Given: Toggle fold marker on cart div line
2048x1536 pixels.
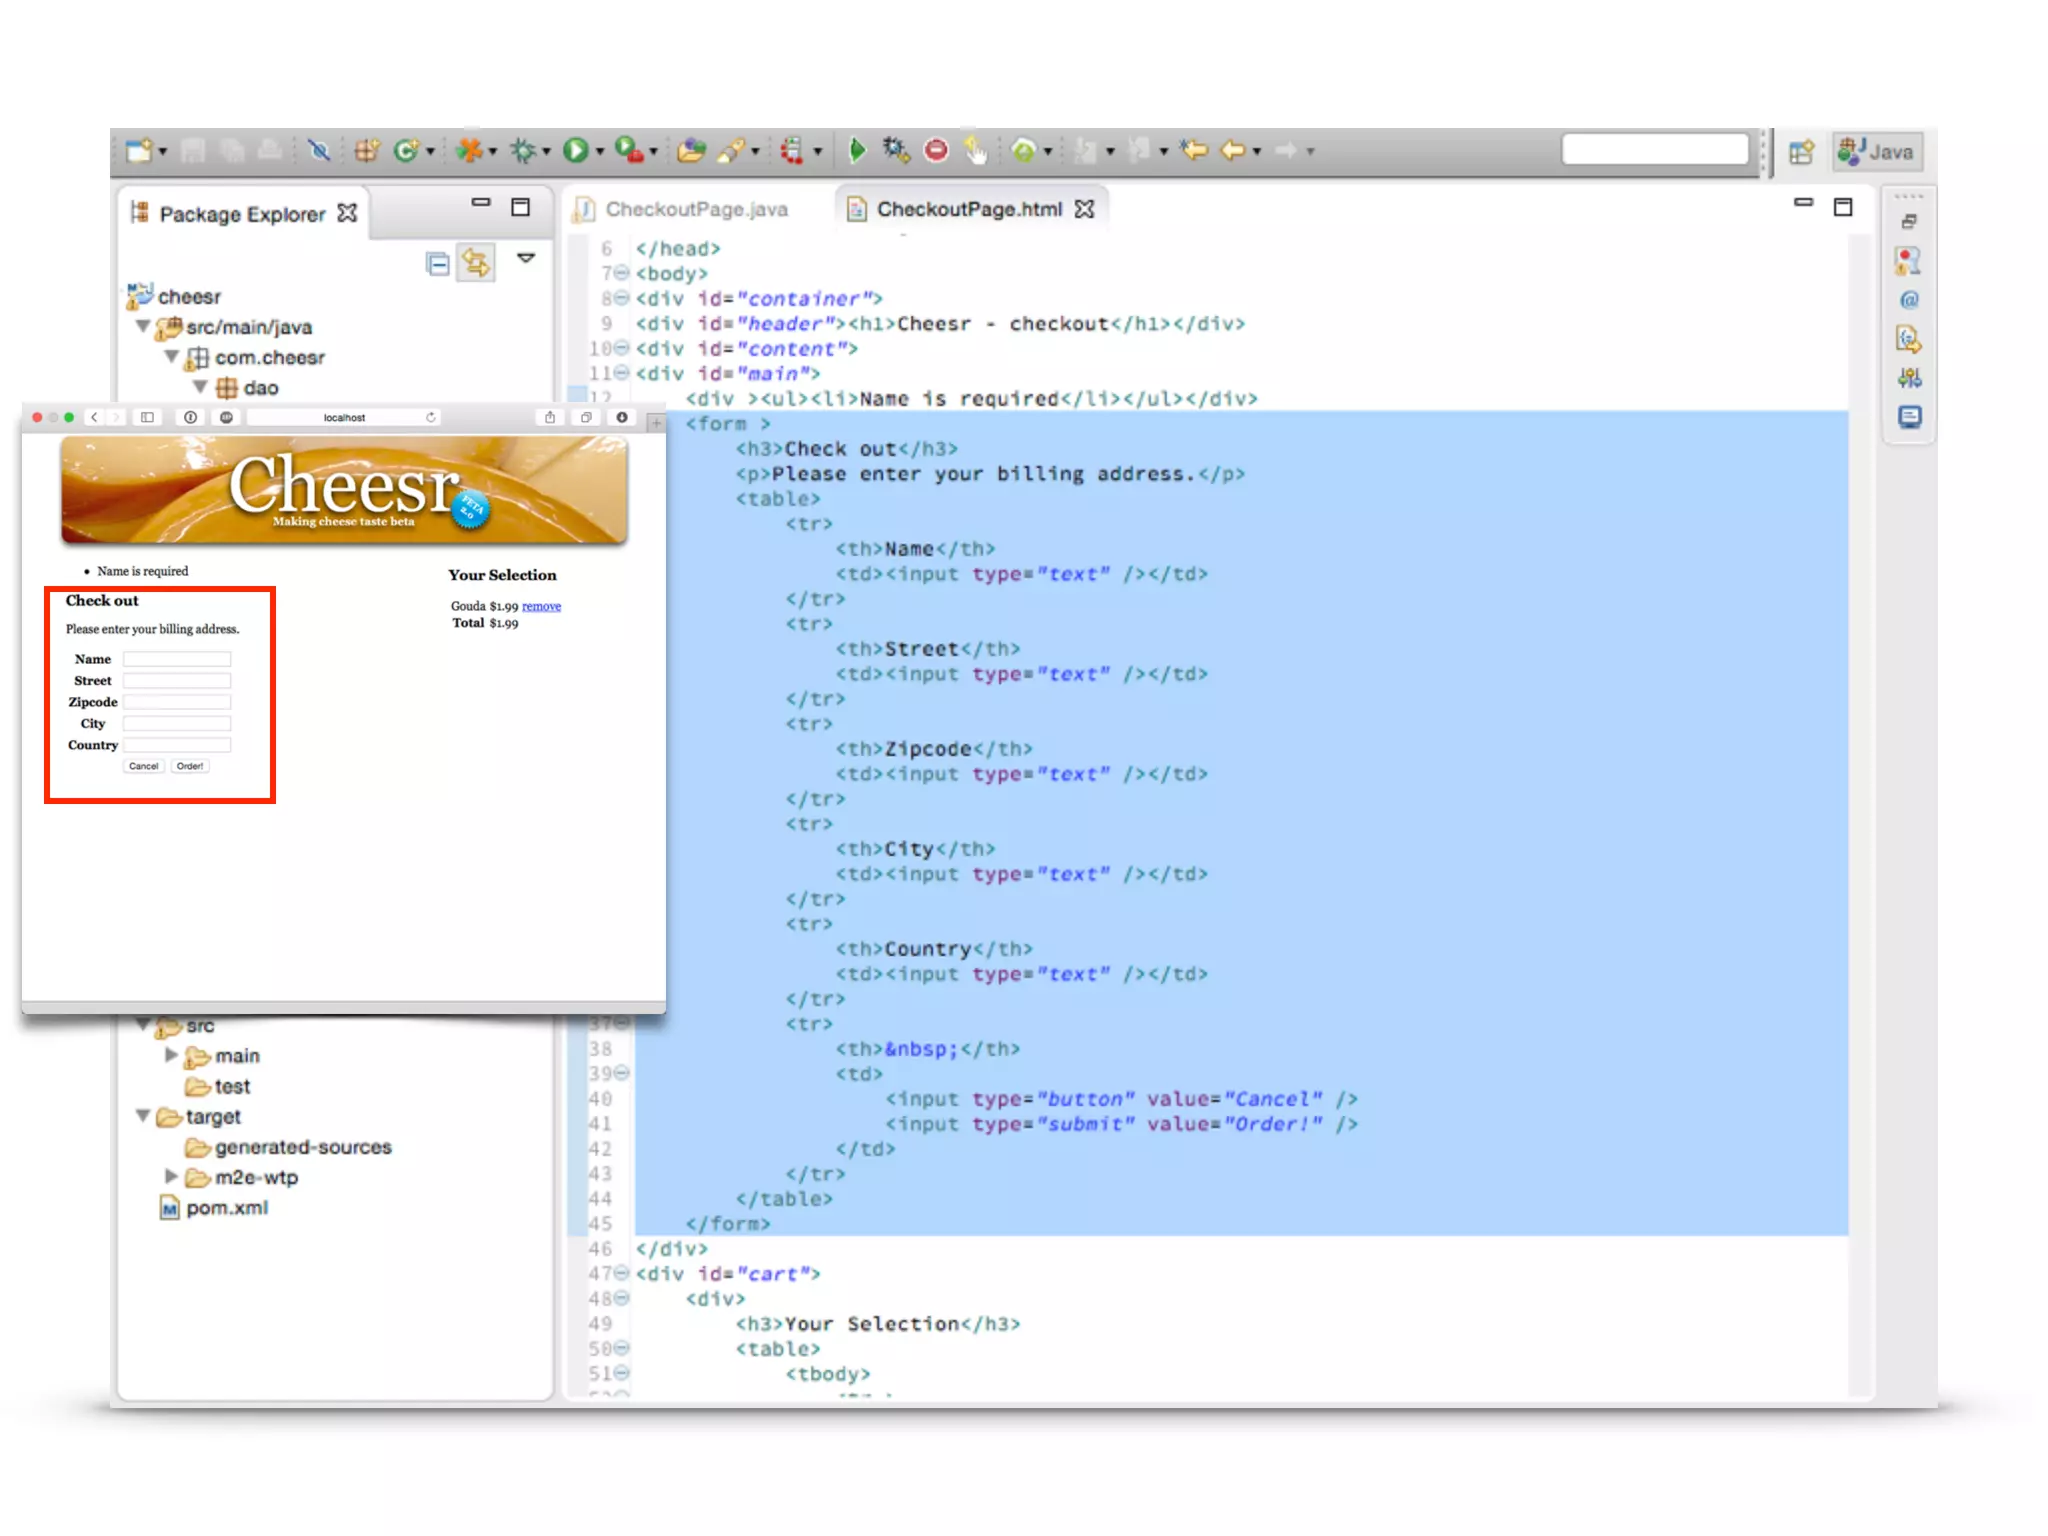Looking at the screenshot, I should 621,1273.
